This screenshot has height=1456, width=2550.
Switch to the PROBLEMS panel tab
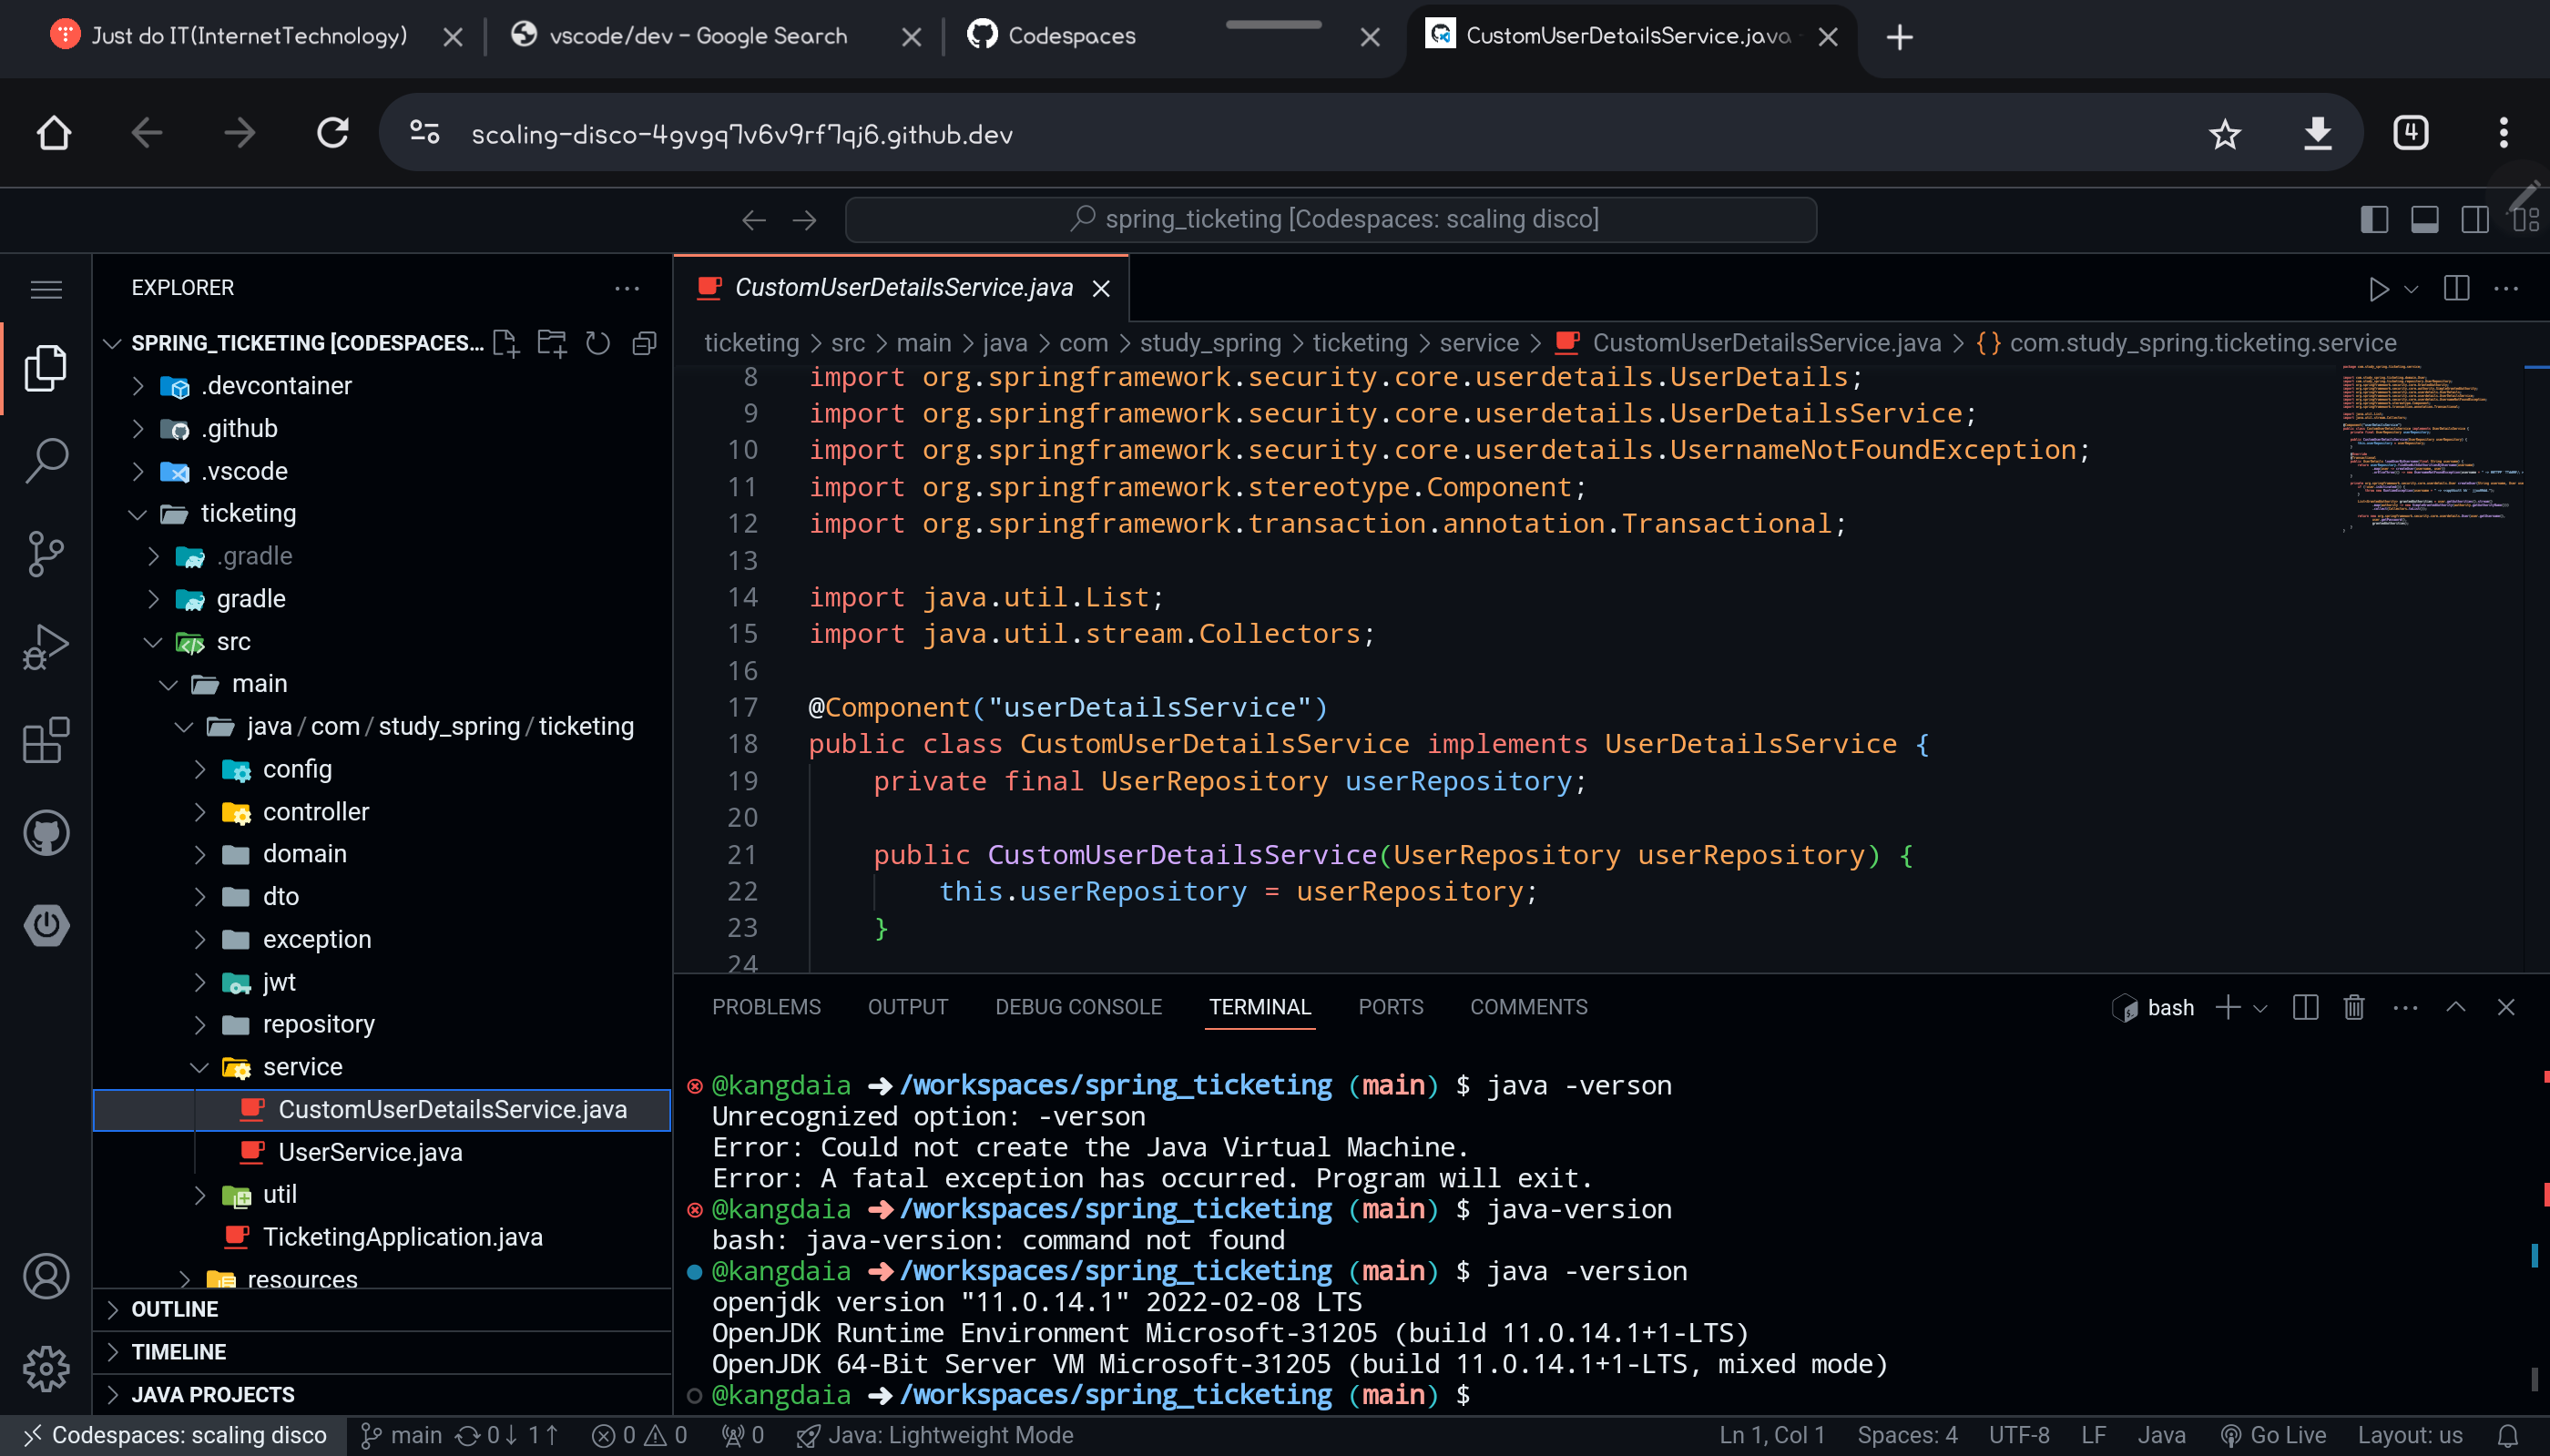pyautogui.click(x=766, y=1007)
